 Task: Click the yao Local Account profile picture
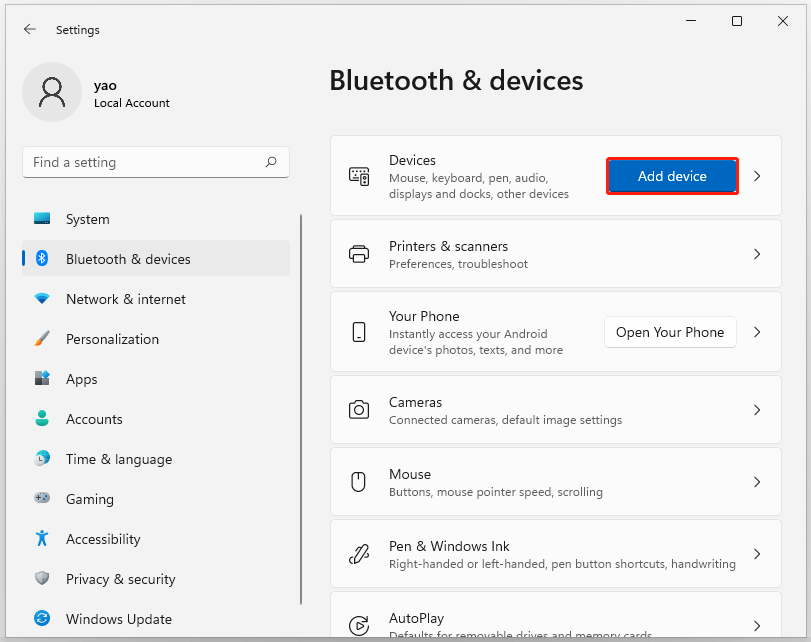52,91
